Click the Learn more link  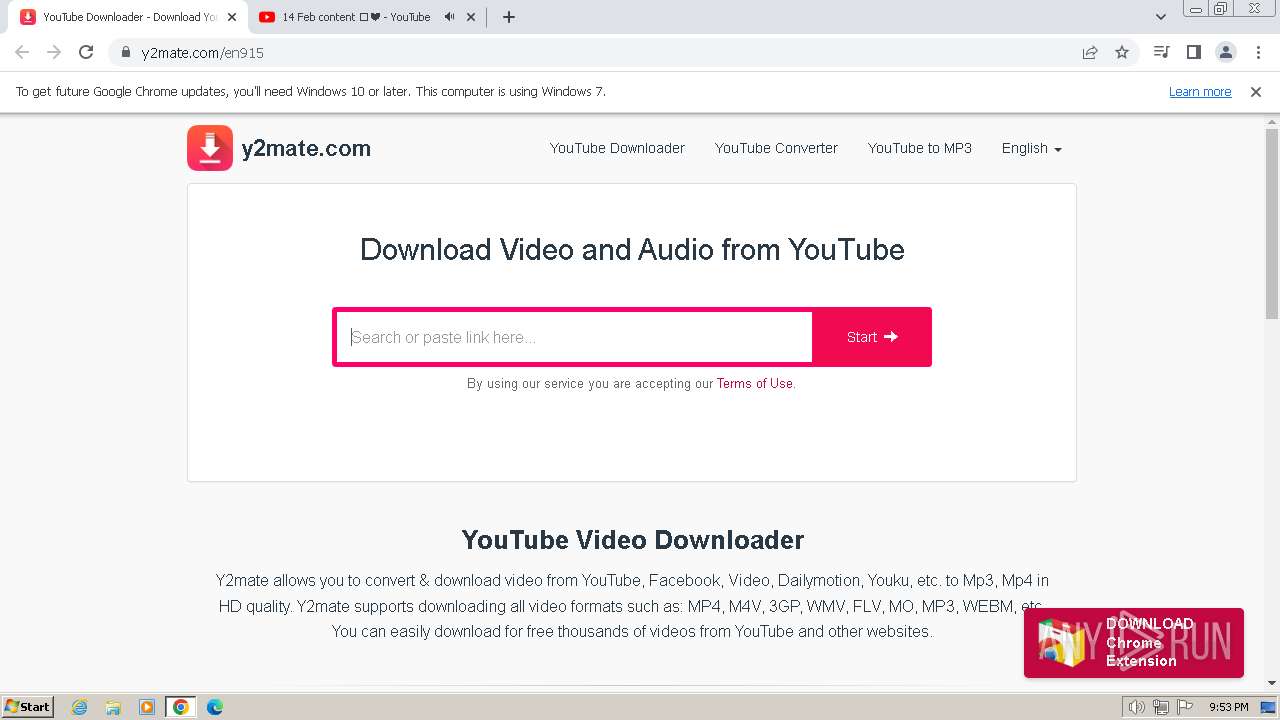[1200, 92]
